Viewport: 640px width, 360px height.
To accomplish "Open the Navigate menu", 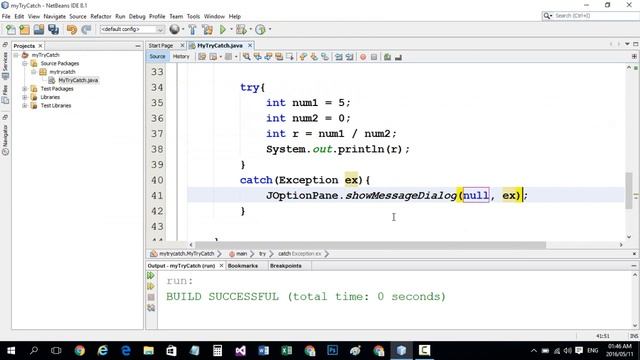I will click(55, 16).
